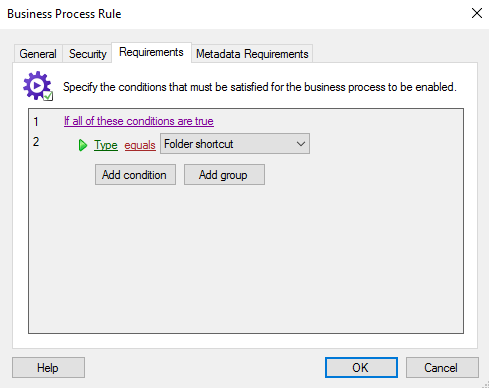Go to the Metadata Requirements tab
489x388 pixels.
[x=252, y=54]
